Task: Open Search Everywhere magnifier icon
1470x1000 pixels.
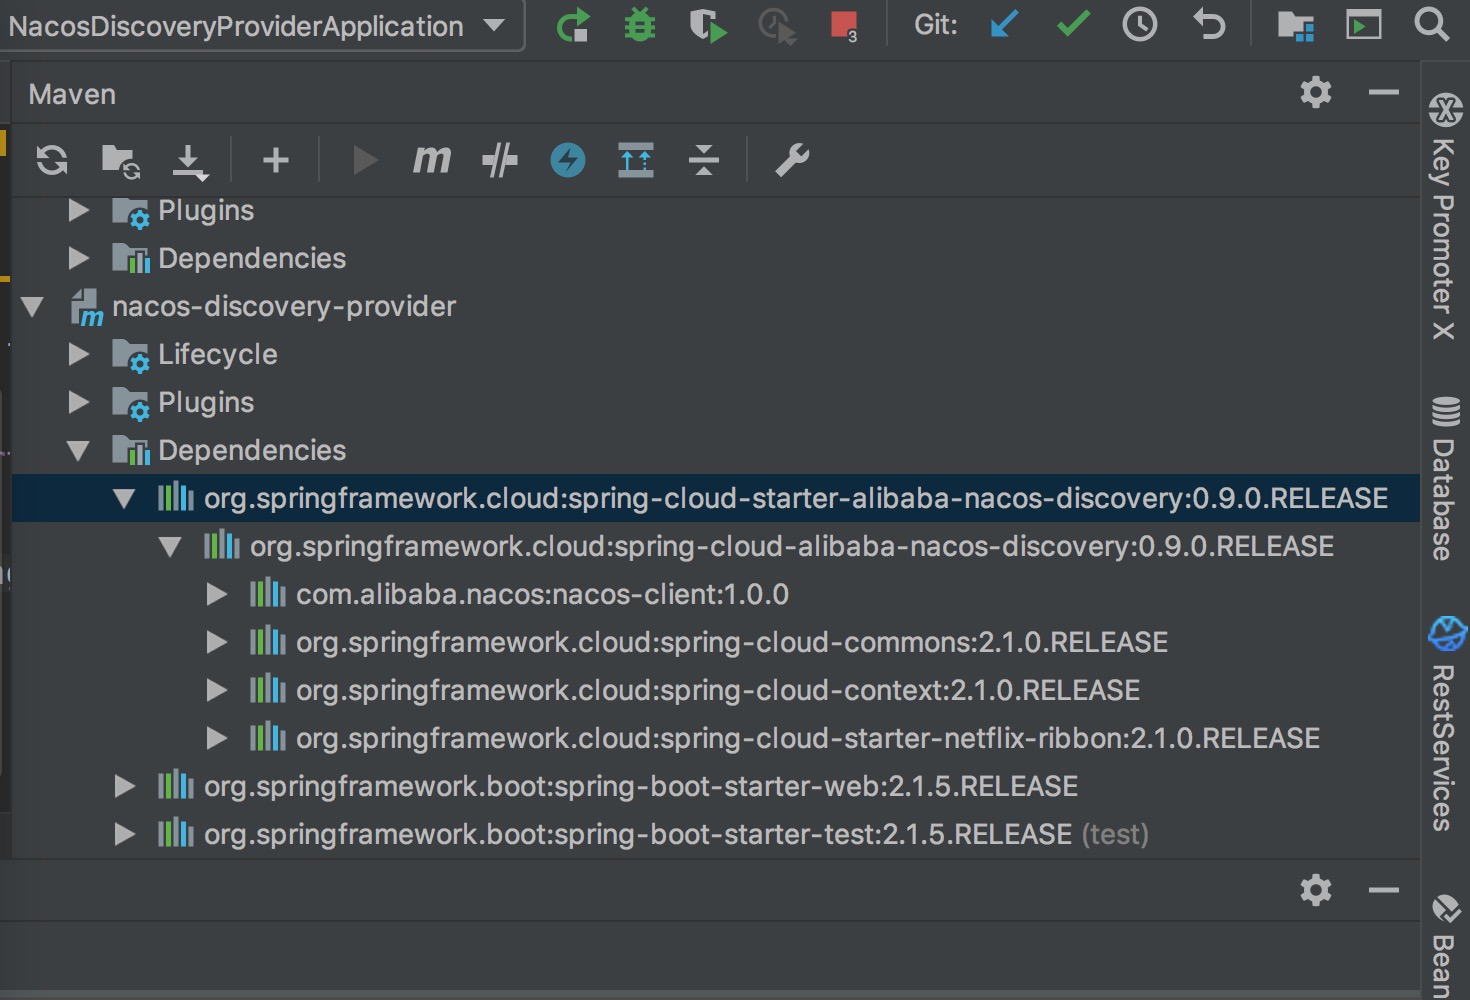Action: click(1432, 24)
